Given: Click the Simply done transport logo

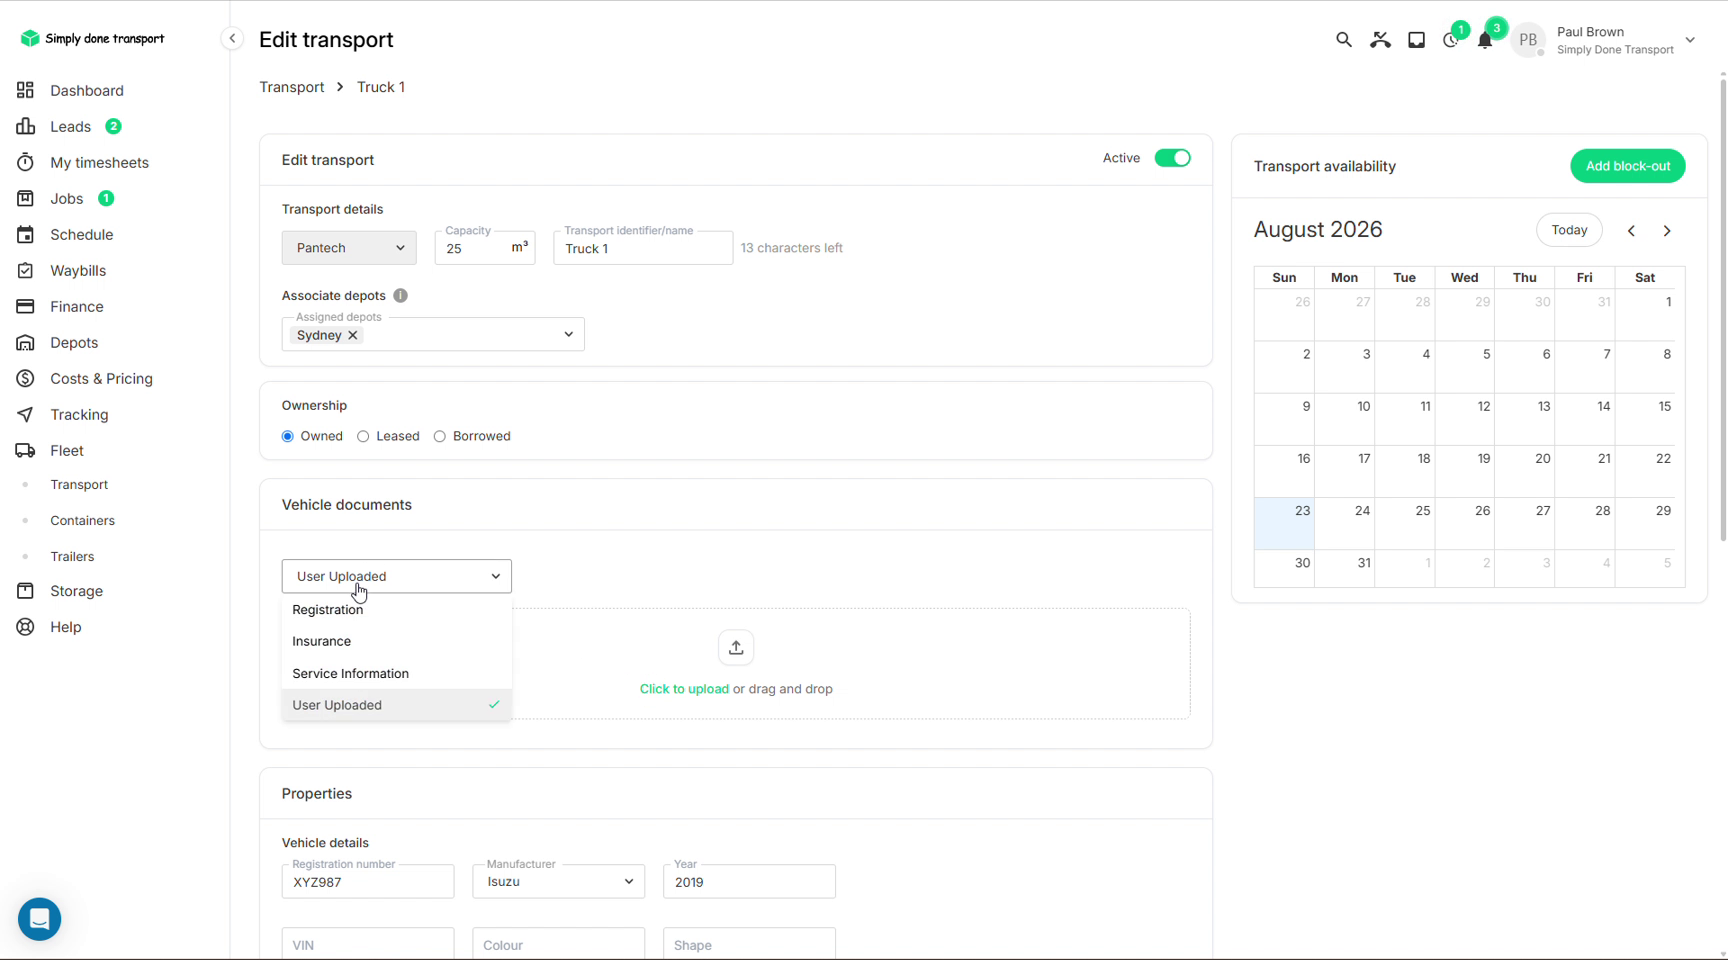Looking at the screenshot, I should point(92,38).
